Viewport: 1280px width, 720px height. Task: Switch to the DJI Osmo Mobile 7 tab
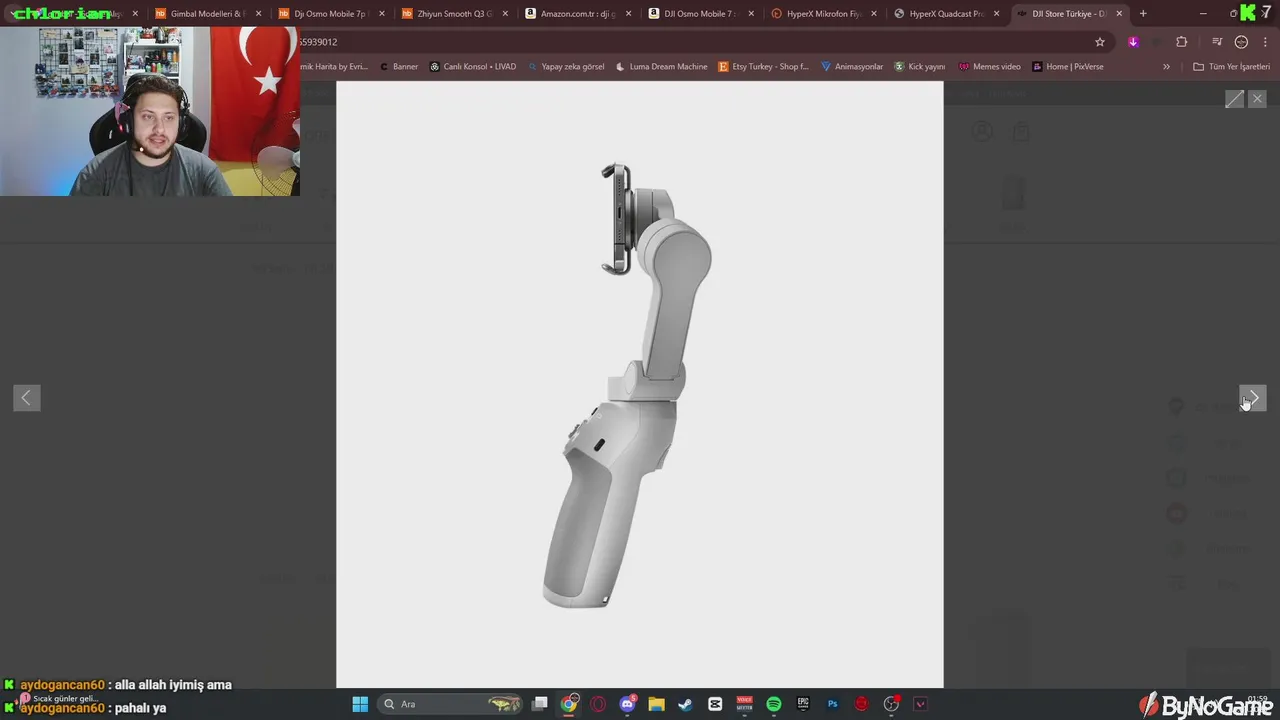point(701,14)
